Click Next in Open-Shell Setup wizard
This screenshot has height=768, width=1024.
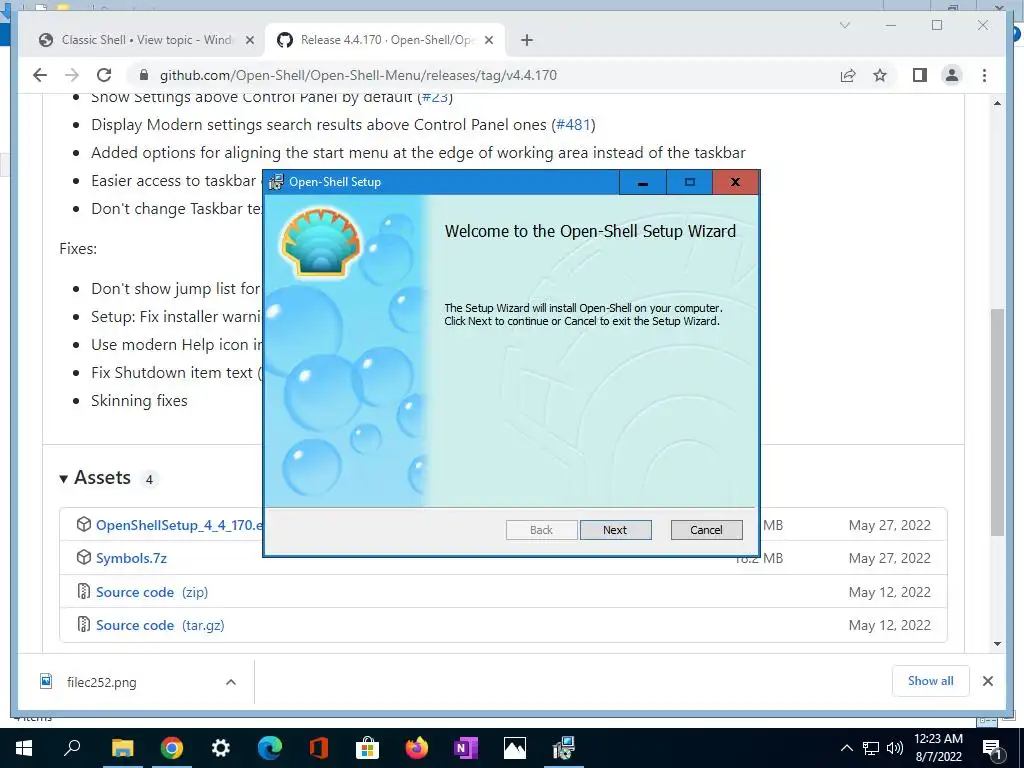click(615, 530)
